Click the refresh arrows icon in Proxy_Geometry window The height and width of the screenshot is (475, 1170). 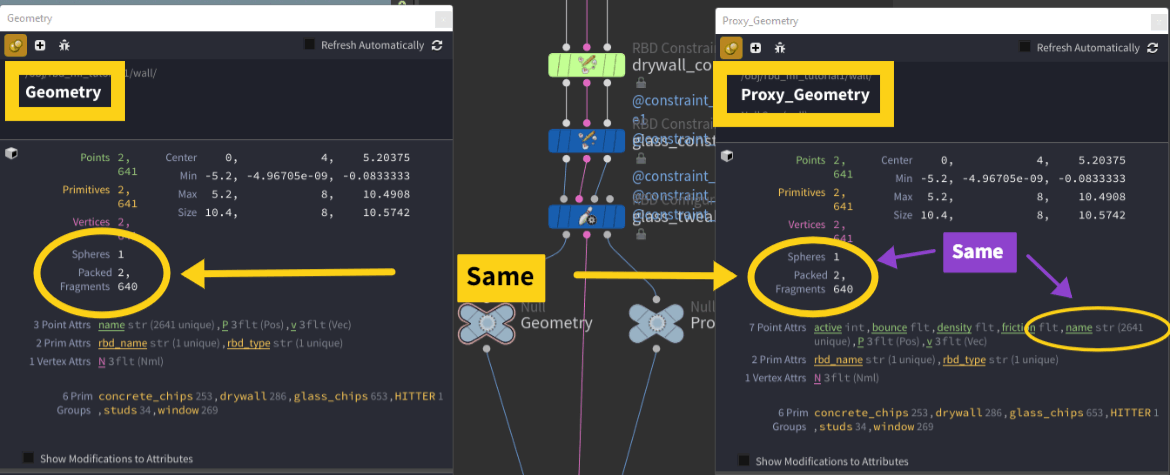1152,47
